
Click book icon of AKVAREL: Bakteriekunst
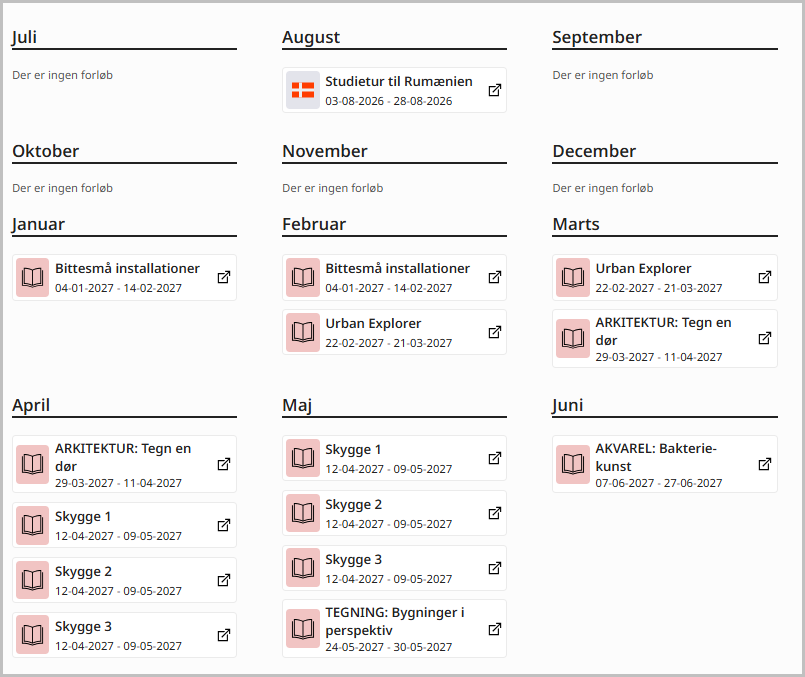pos(573,464)
